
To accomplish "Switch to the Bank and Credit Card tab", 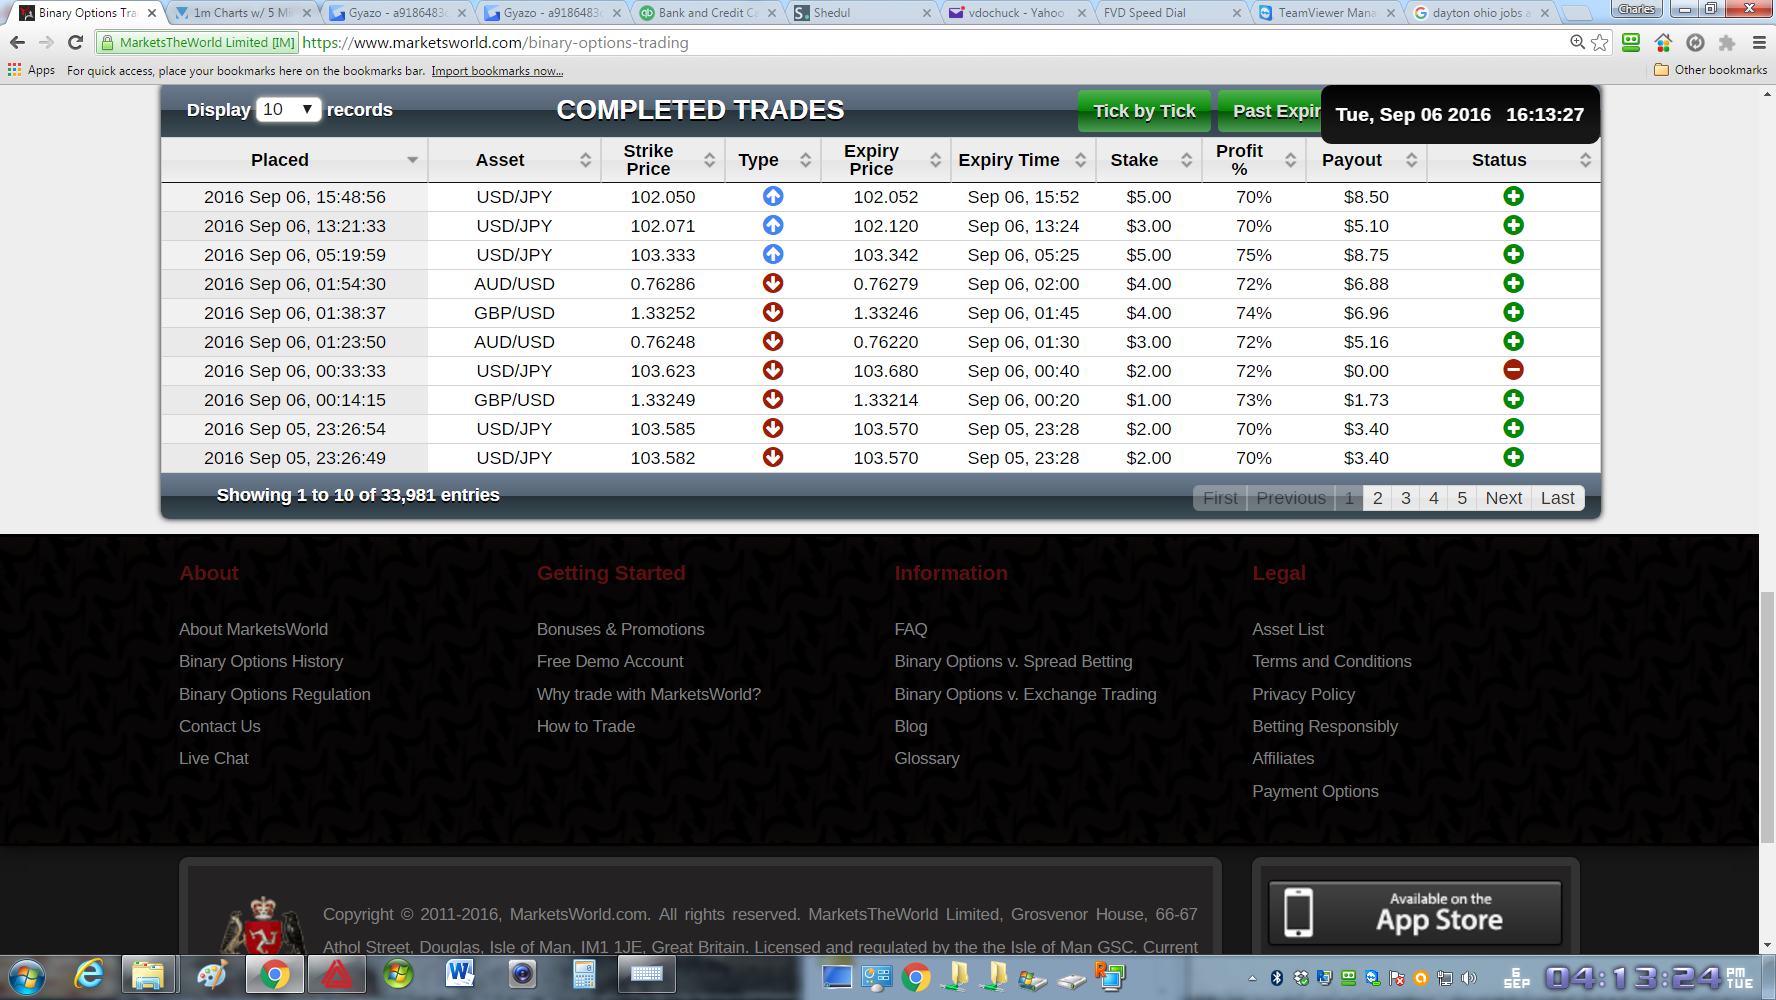I will tap(706, 13).
